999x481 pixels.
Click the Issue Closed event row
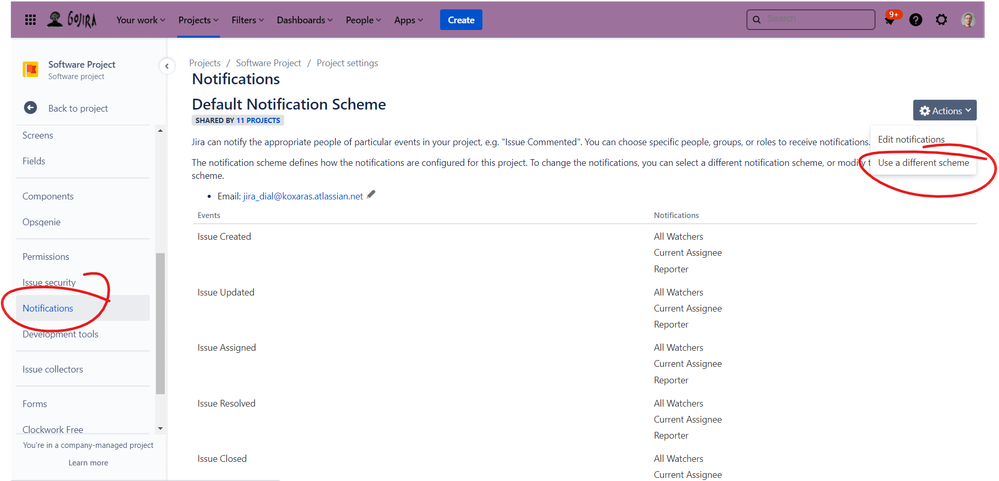point(584,466)
